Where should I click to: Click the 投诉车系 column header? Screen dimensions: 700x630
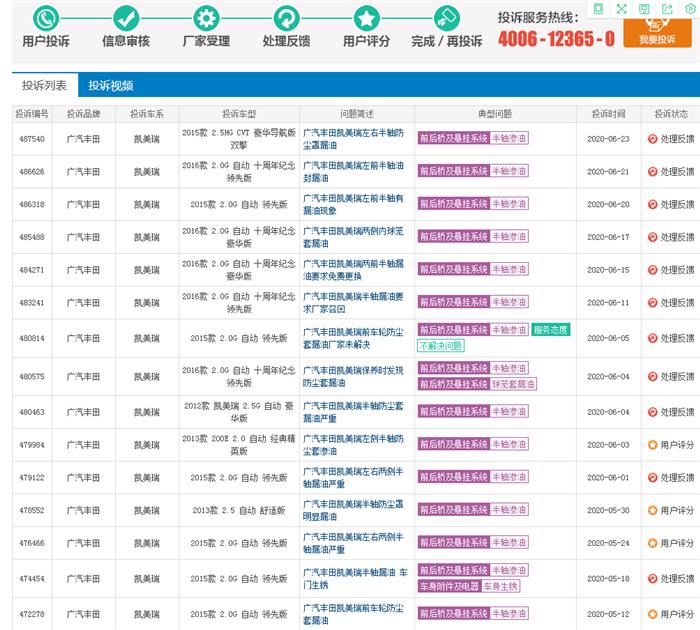tap(147, 114)
